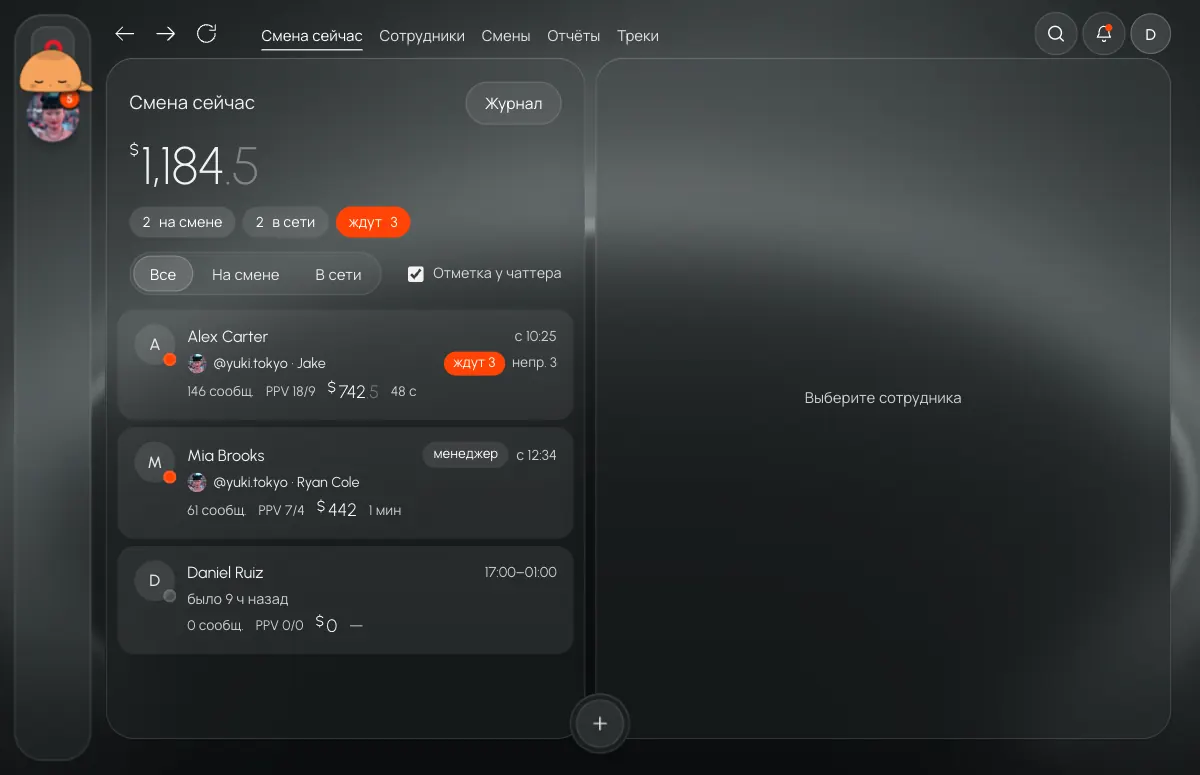The image size is (1200, 775).
Task: Click the "@yuki.tokyo · Jake" text
Action: click(269, 363)
